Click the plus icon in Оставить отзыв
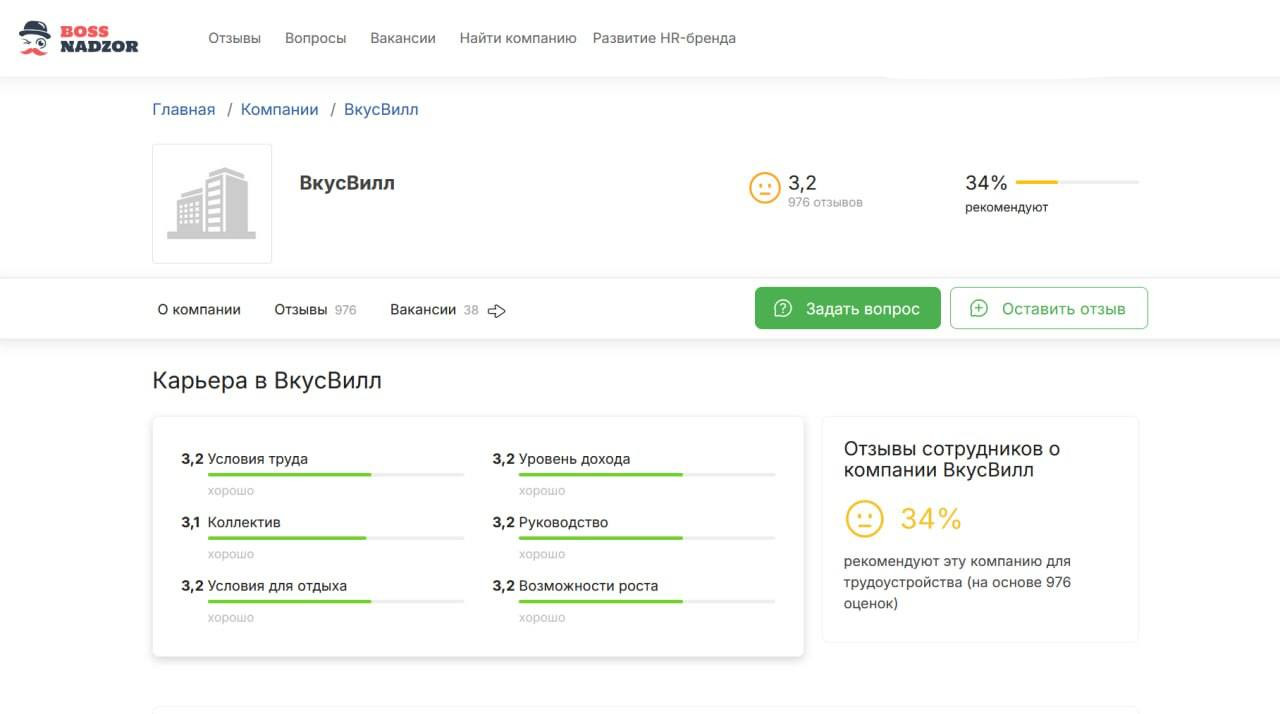 979,309
